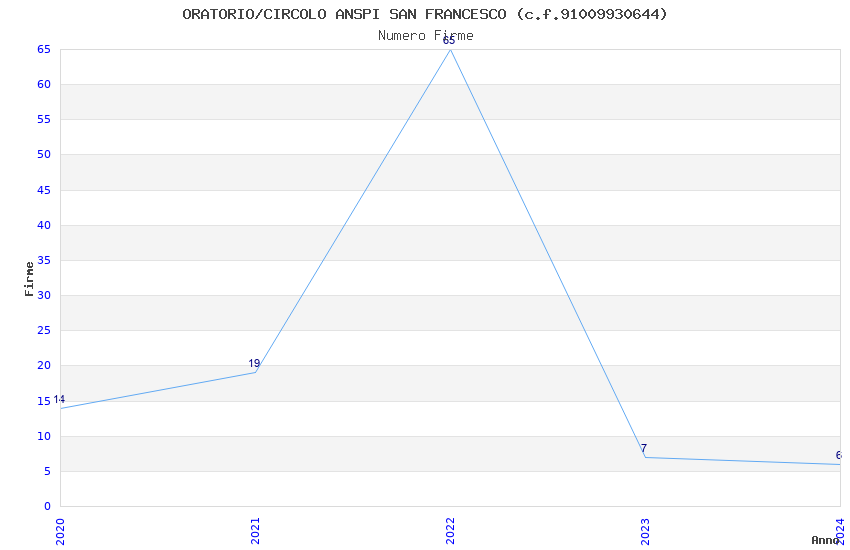This screenshot has height=550, width=850.
Task: Click the y-axis tick label '40'
Action: pyautogui.click(x=44, y=225)
